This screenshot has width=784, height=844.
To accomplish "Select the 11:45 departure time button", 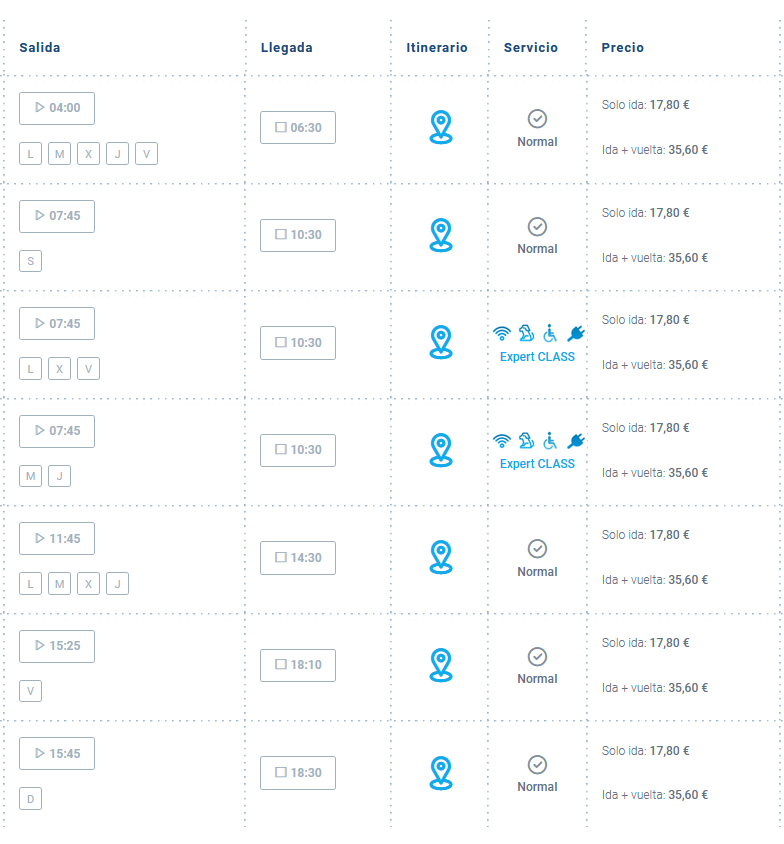I will (x=57, y=538).
